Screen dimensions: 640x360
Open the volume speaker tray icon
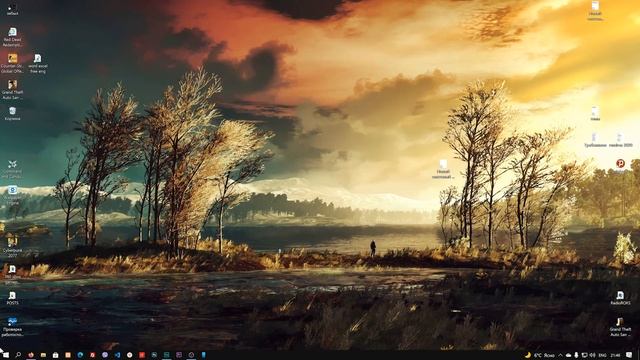coord(593,355)
